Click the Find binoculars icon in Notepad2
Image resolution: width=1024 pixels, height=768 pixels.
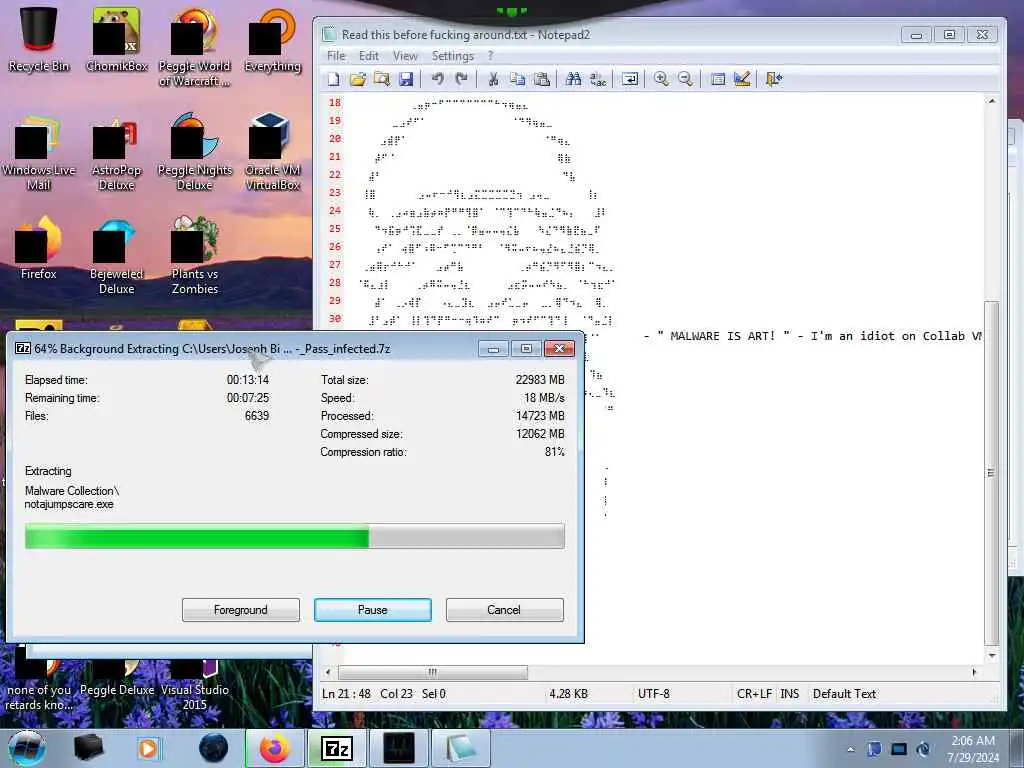(573, 79)
